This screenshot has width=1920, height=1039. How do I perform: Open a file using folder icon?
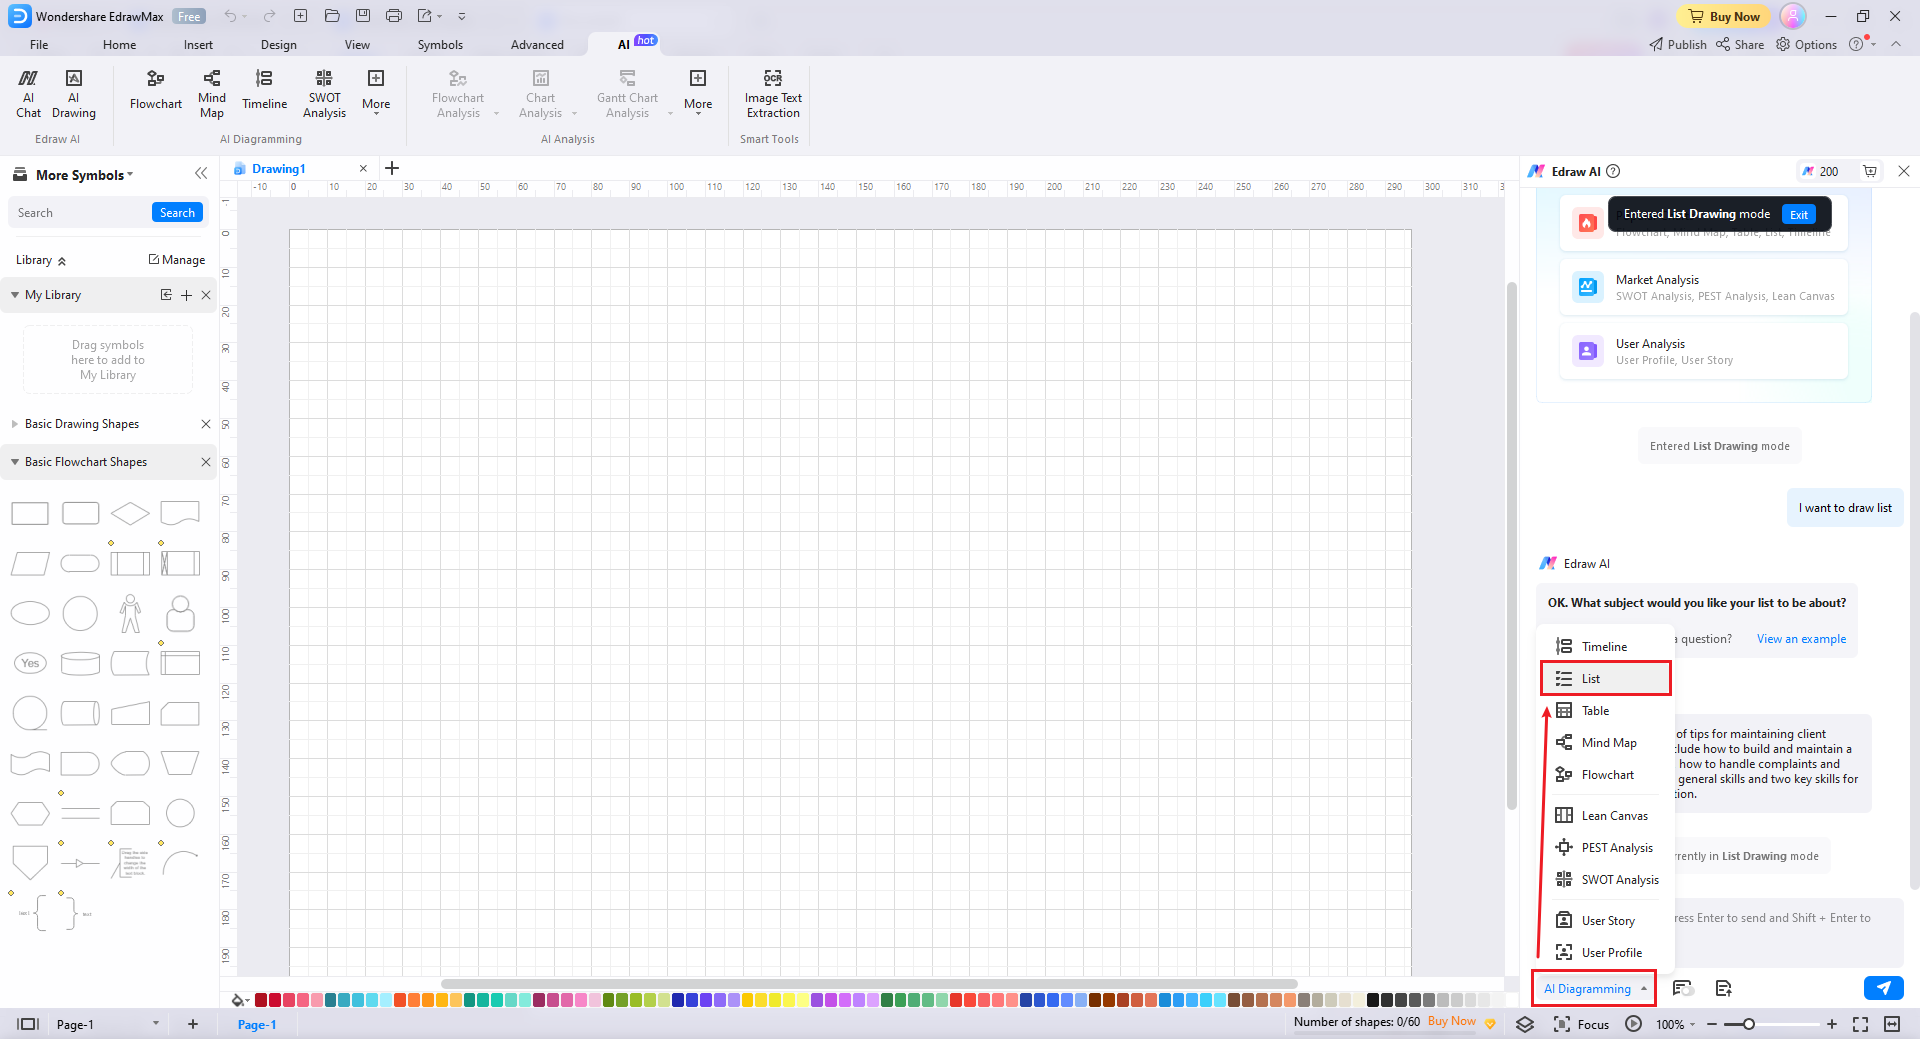point(332,16)
